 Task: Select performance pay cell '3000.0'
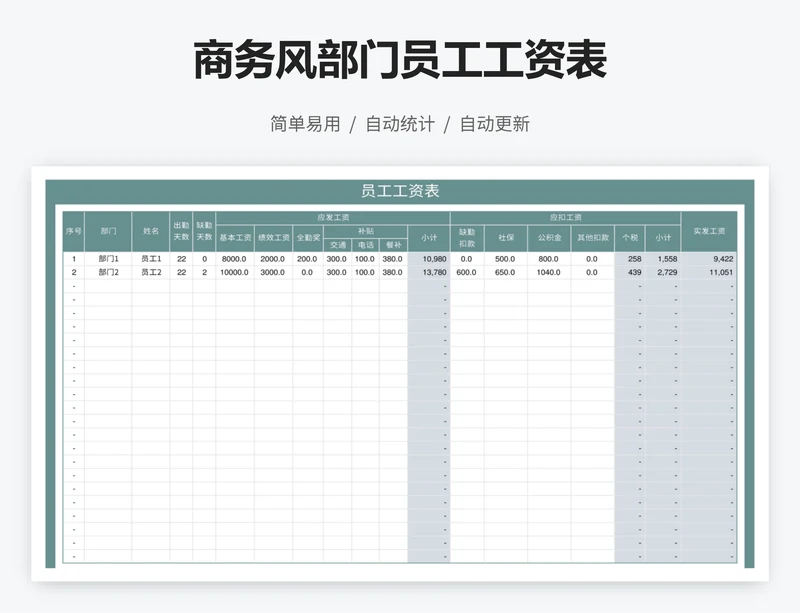pyautogui.click(x=273, y=273)
